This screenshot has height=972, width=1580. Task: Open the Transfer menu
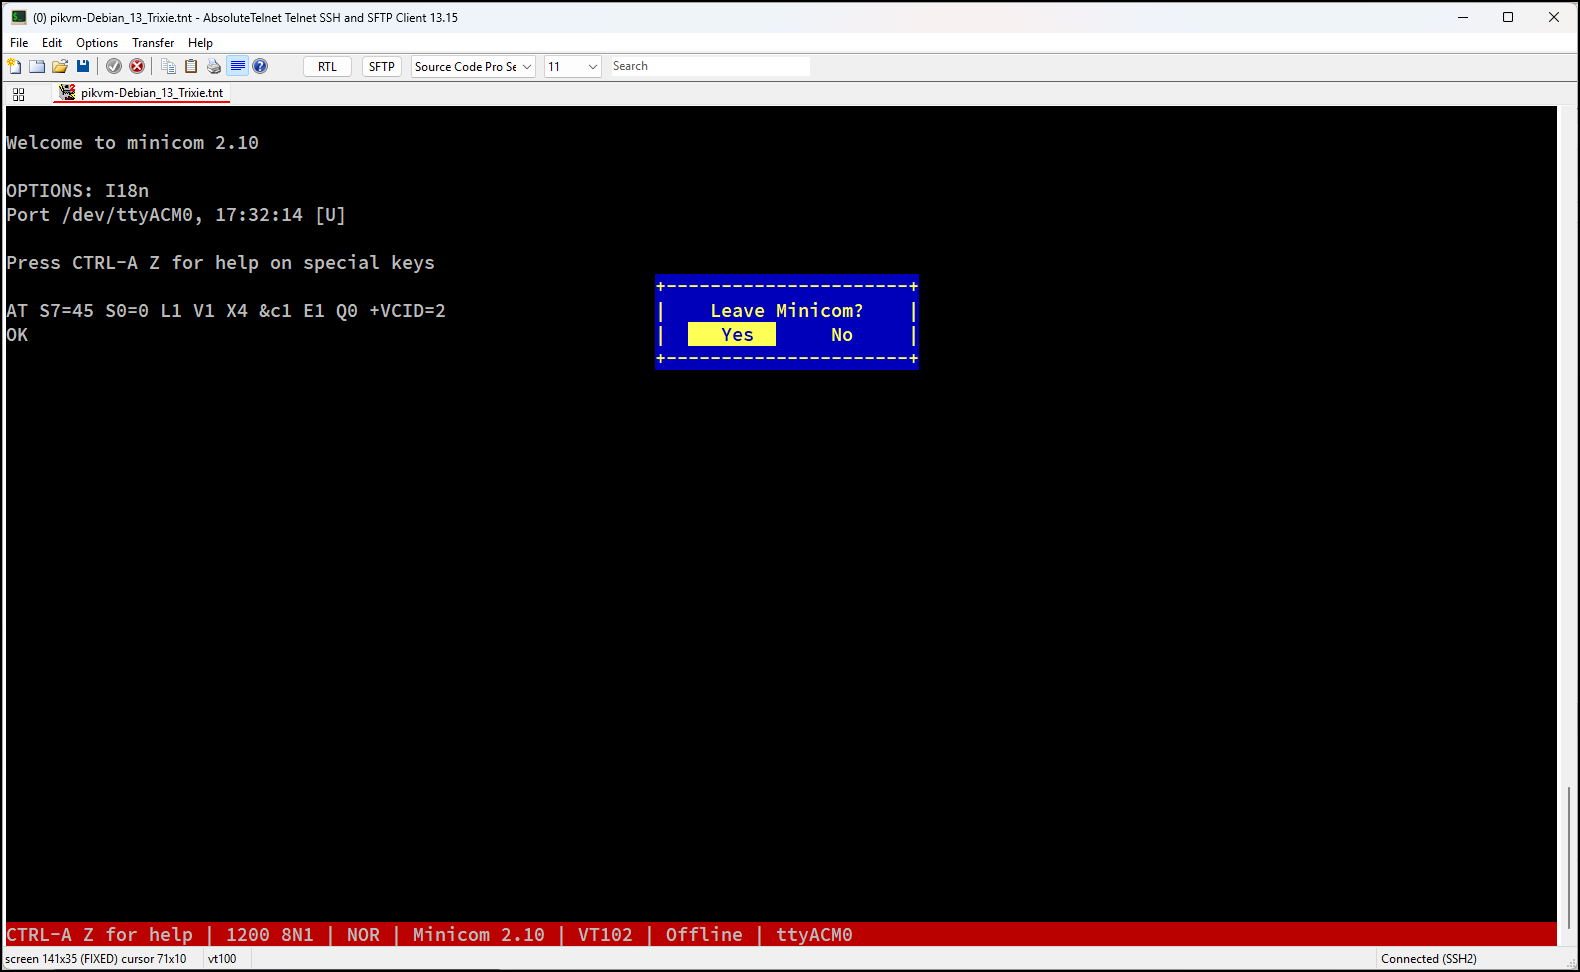pos(153,43)
